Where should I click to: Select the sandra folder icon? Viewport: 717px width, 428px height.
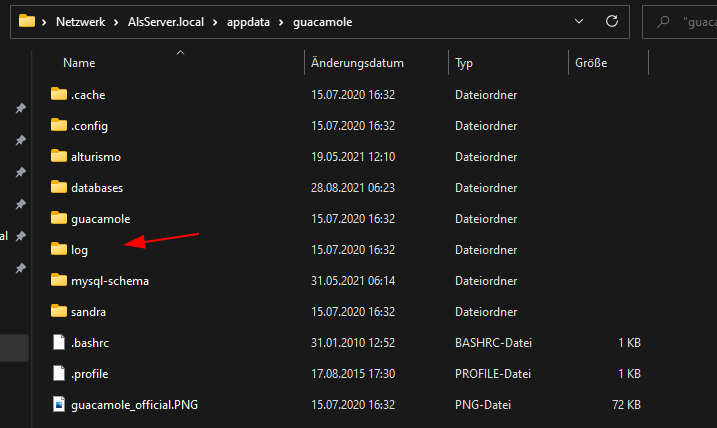pyautogui.click(x=59, y=311)
